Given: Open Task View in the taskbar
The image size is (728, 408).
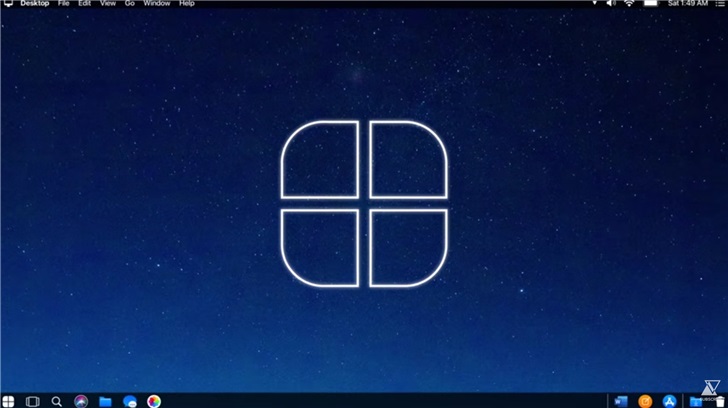Looking at the screenshot, I should 32,402.
